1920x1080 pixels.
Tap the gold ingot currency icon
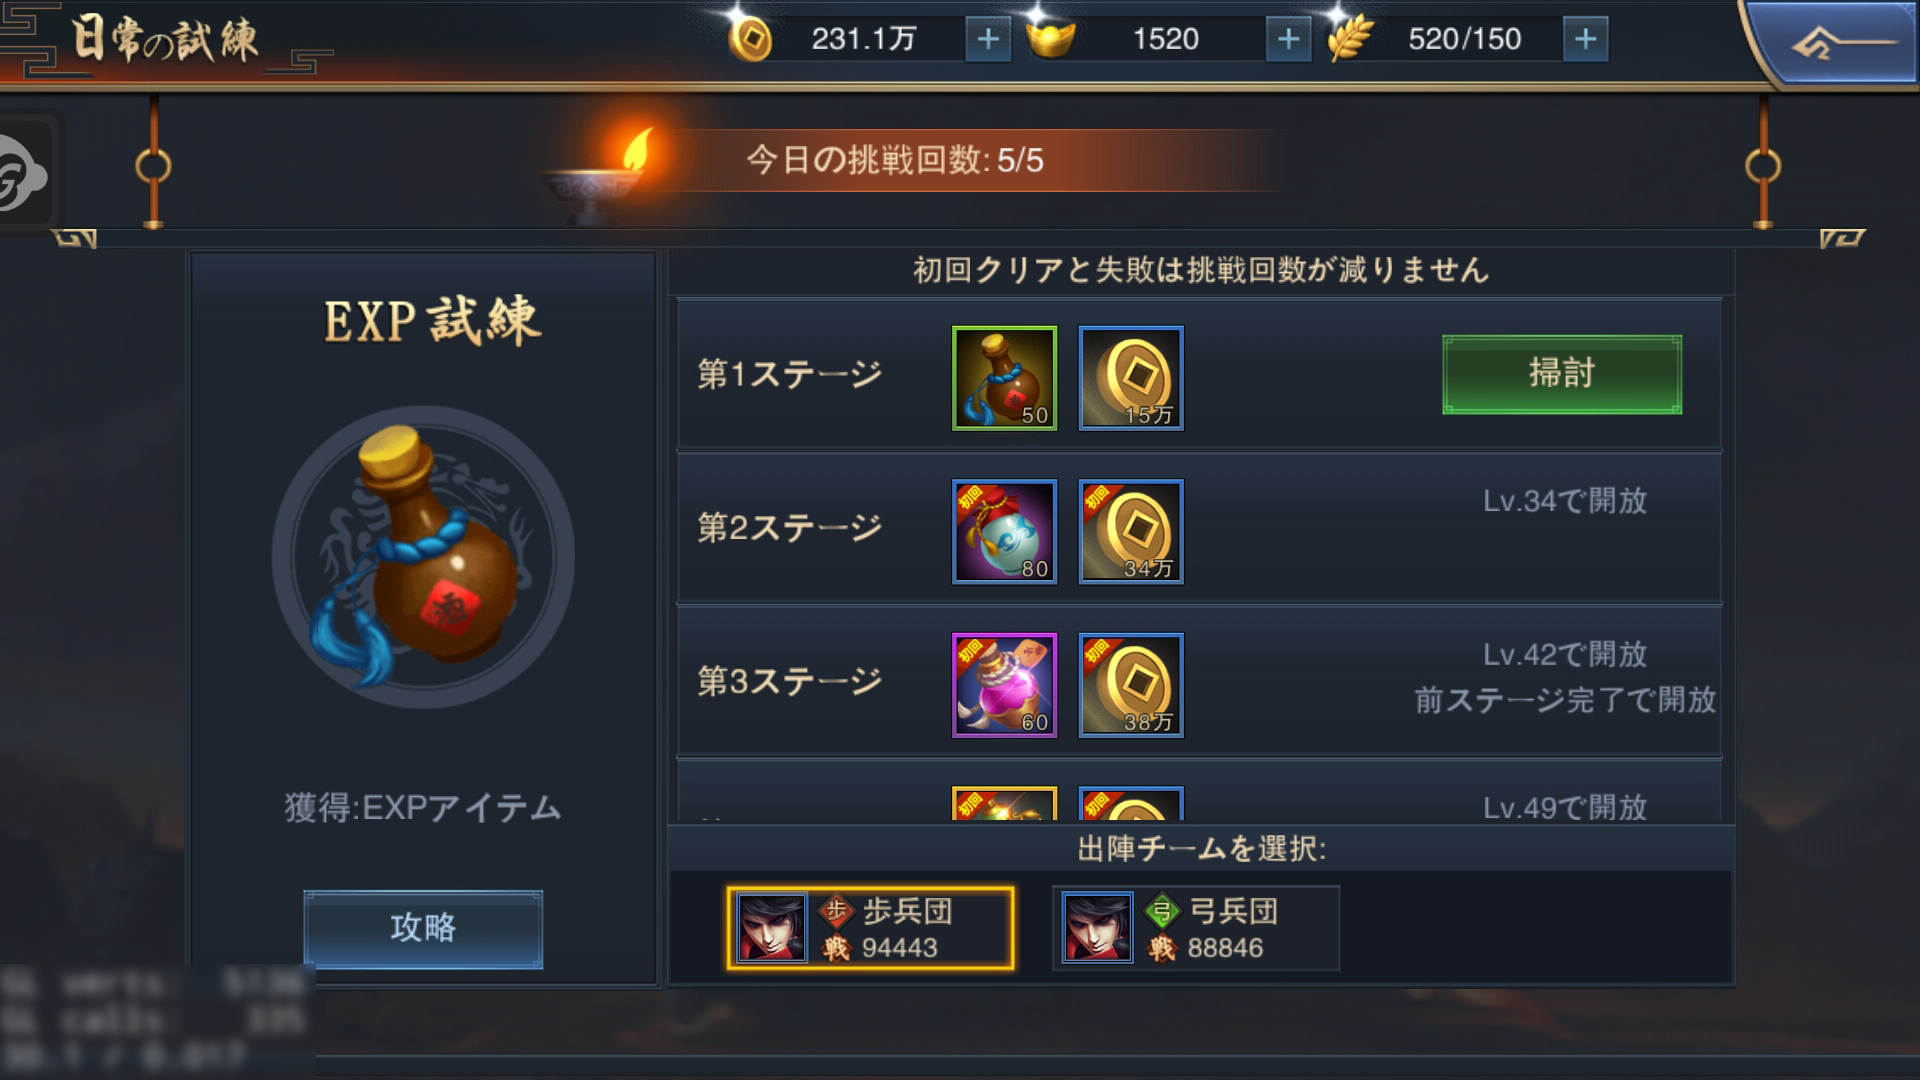1050,40
